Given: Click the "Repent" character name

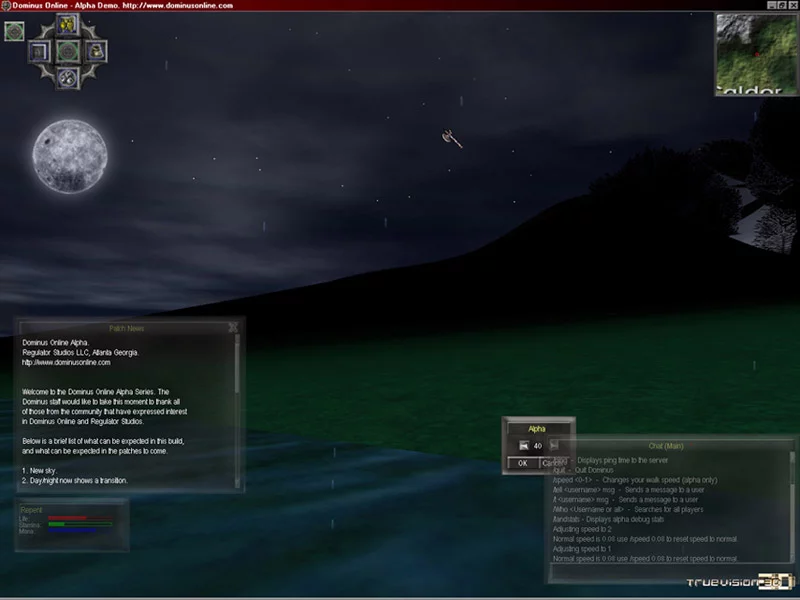Looking at the screenshot, I should (x=31, y=510).
